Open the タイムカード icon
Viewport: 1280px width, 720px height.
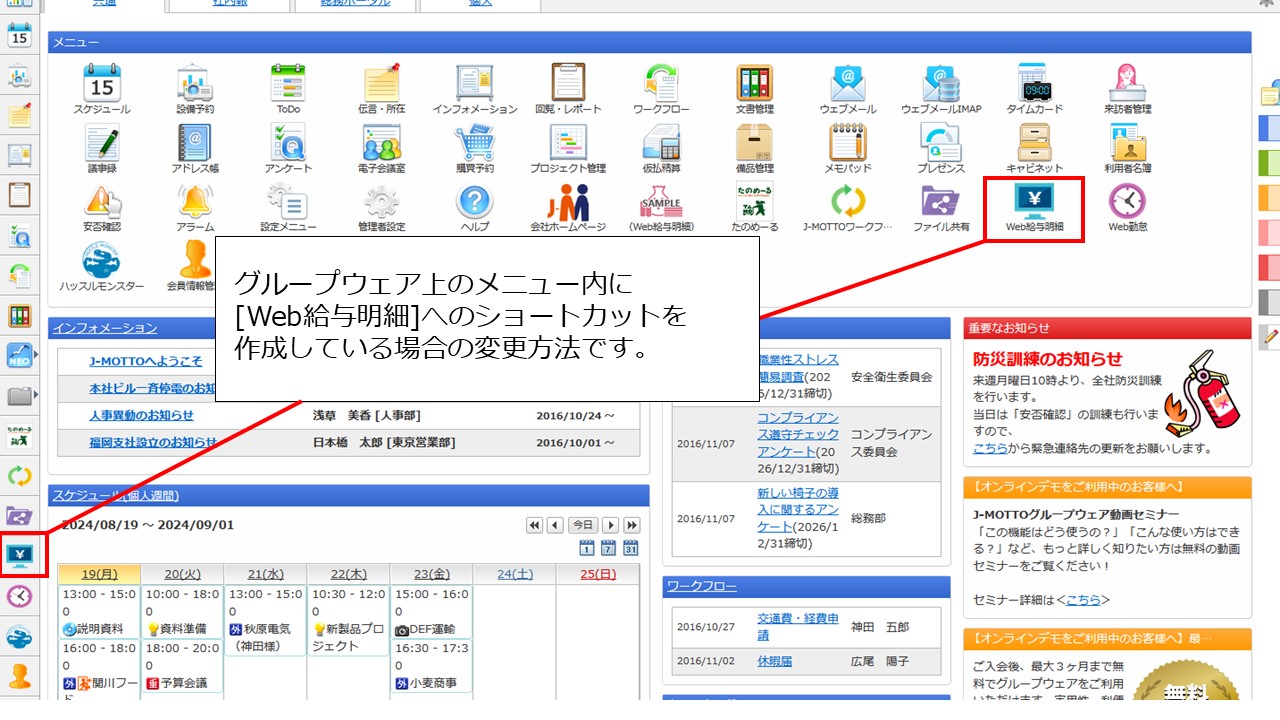coord(1034,88)
